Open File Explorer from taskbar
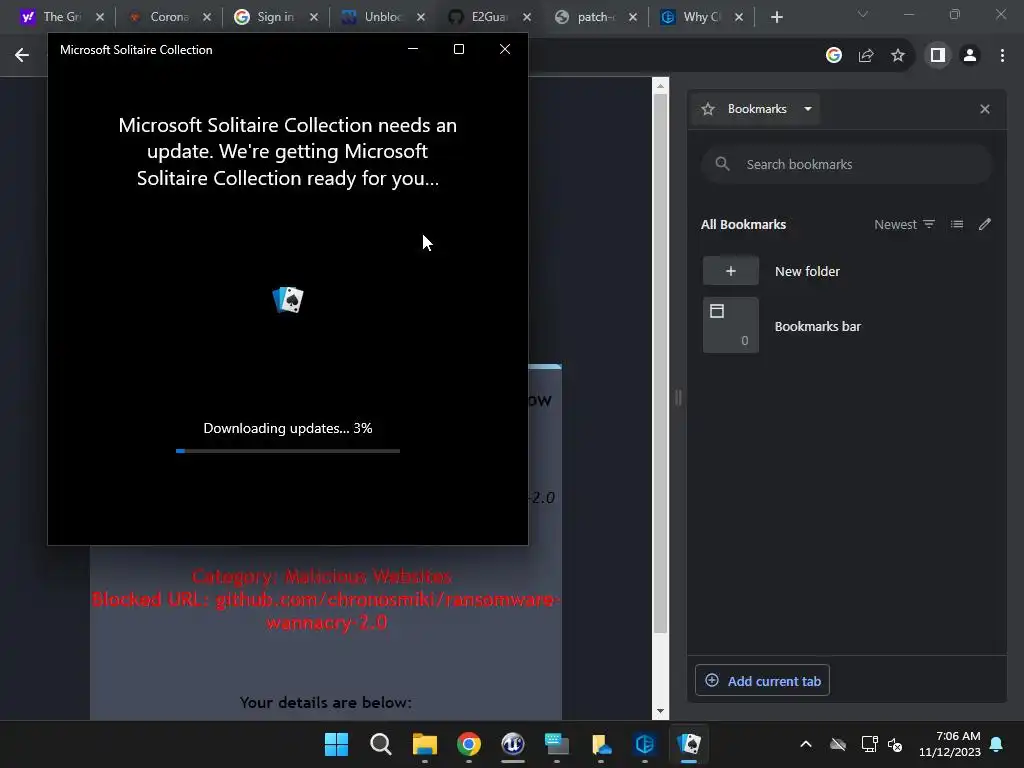Viewport: 1024px width, 768px height. (x=424, y=744)
